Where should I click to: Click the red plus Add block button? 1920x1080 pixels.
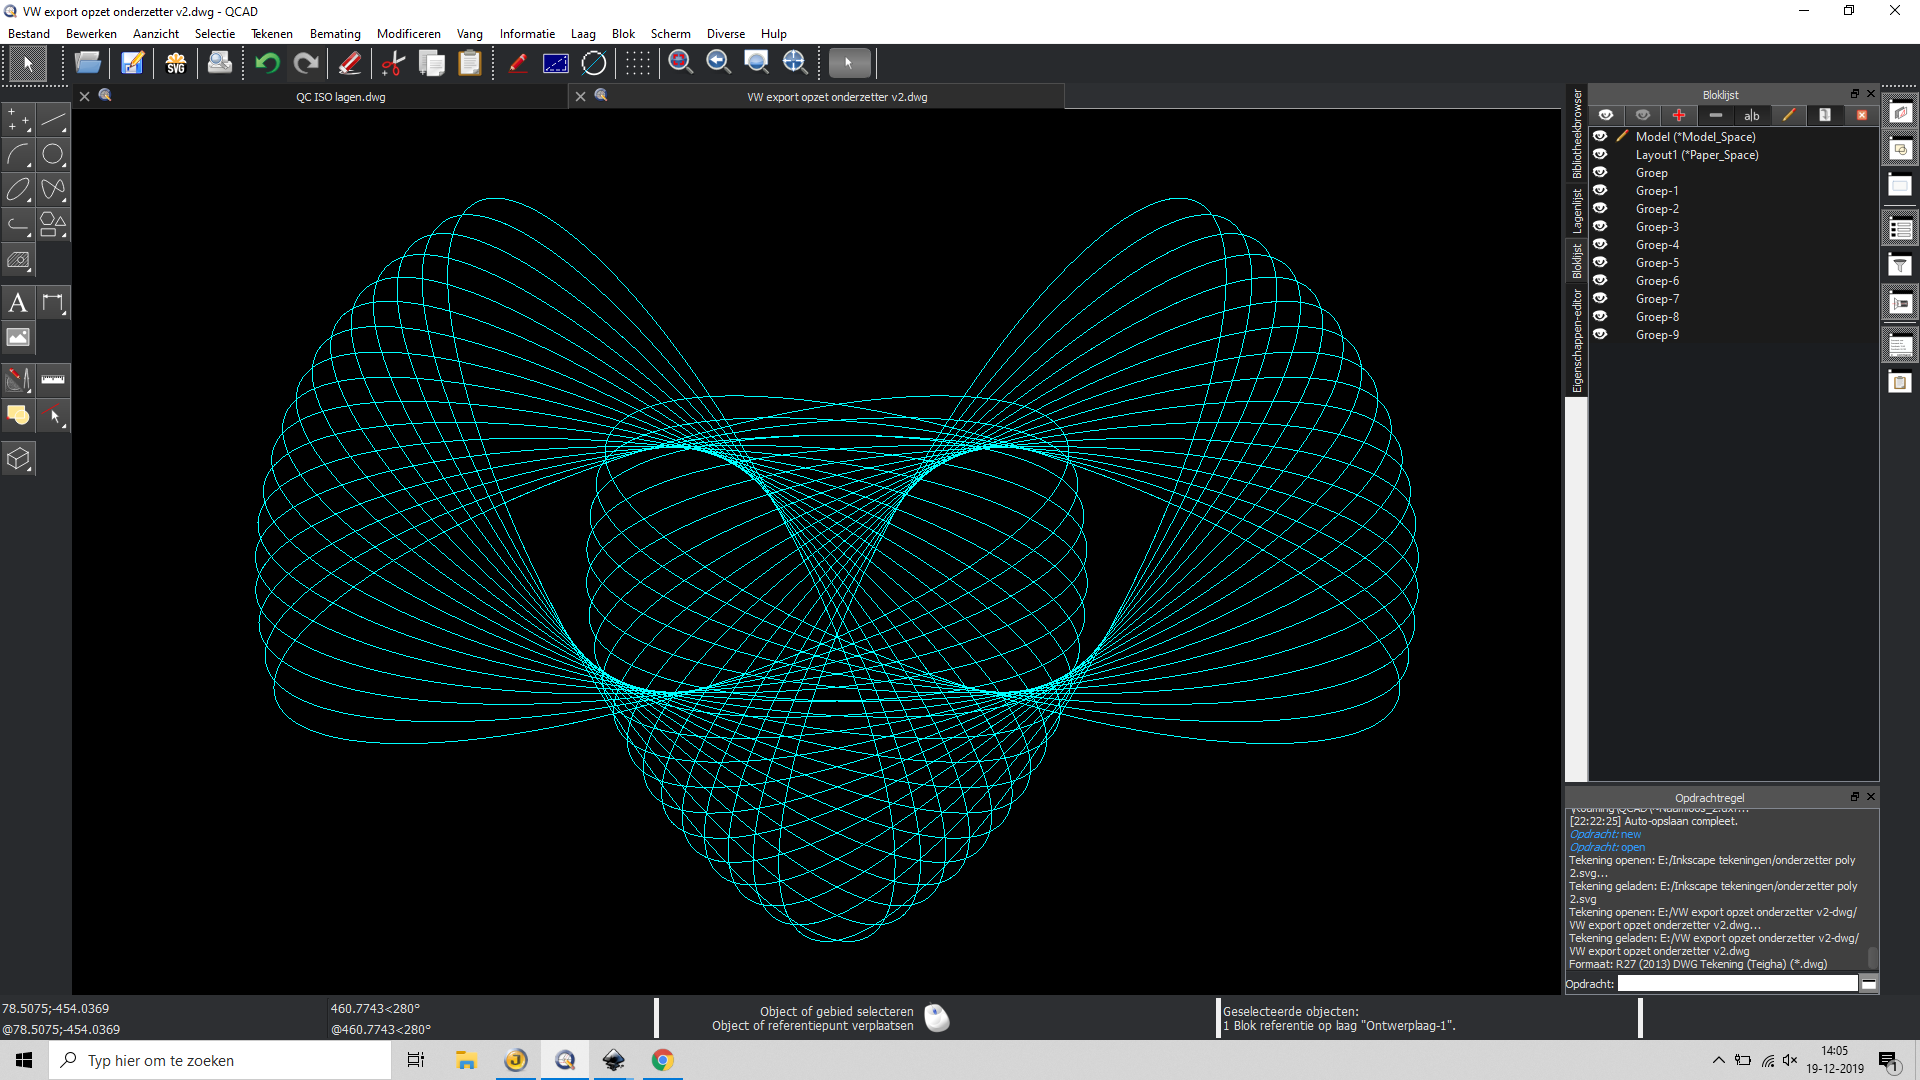pyautogui.click(x=1679, y=115)
